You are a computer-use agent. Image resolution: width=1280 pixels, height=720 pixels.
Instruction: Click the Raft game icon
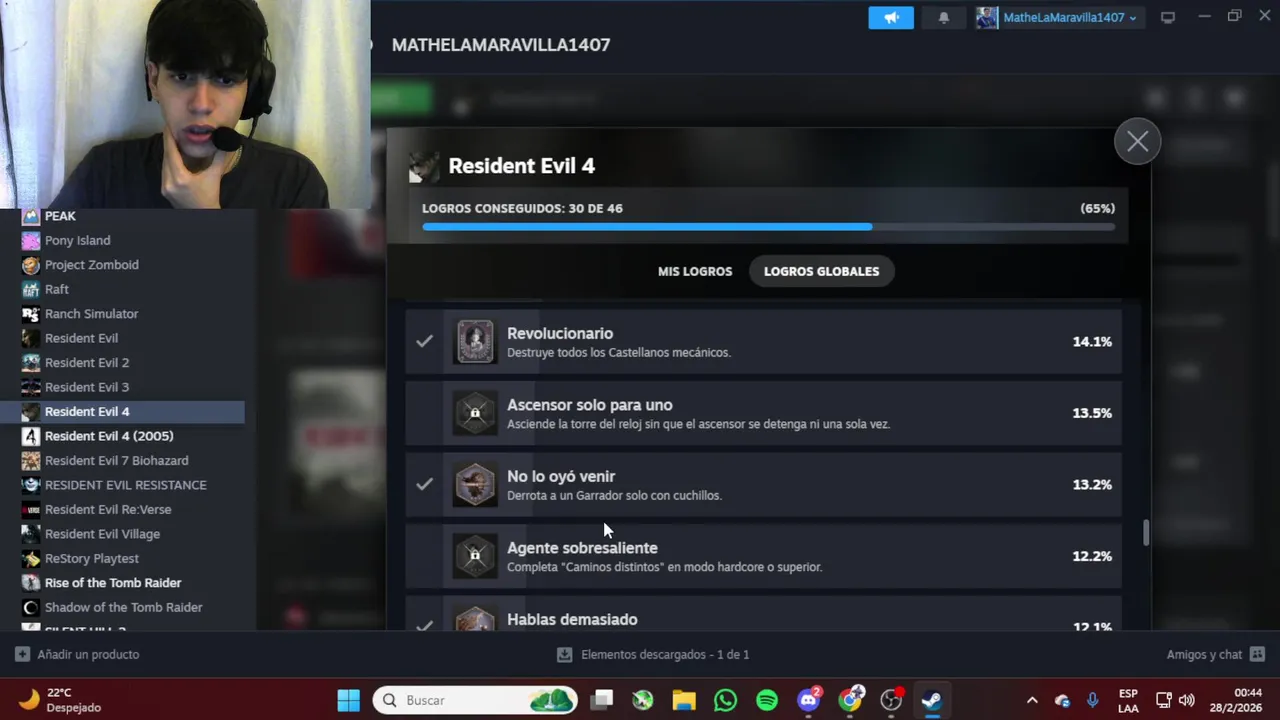coord(31,289)
